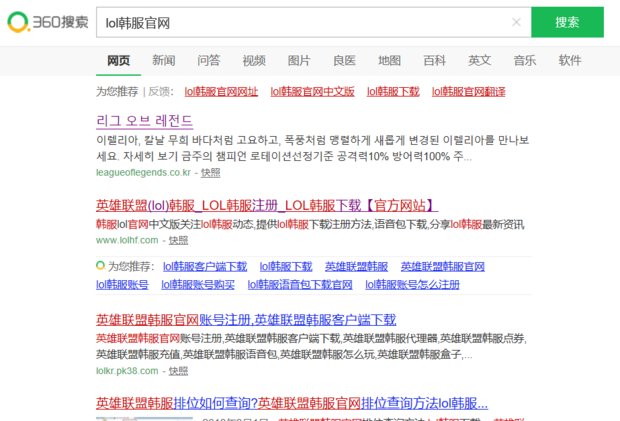View 快照 for lolkr.pk38.com result
Screen dimensions: 620x421
pos(177,370)
